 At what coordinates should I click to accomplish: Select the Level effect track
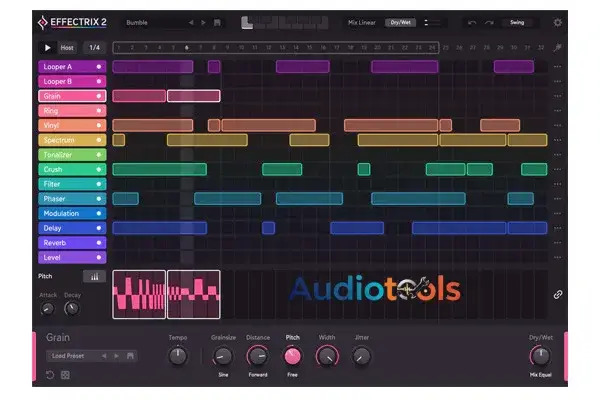point(72,257)
